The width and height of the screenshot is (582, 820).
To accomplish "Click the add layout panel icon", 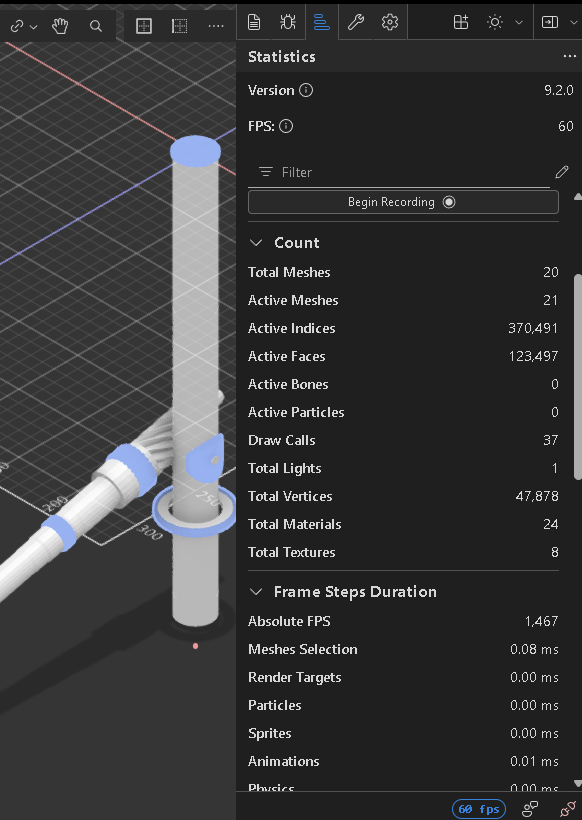I will pos(461,22).
